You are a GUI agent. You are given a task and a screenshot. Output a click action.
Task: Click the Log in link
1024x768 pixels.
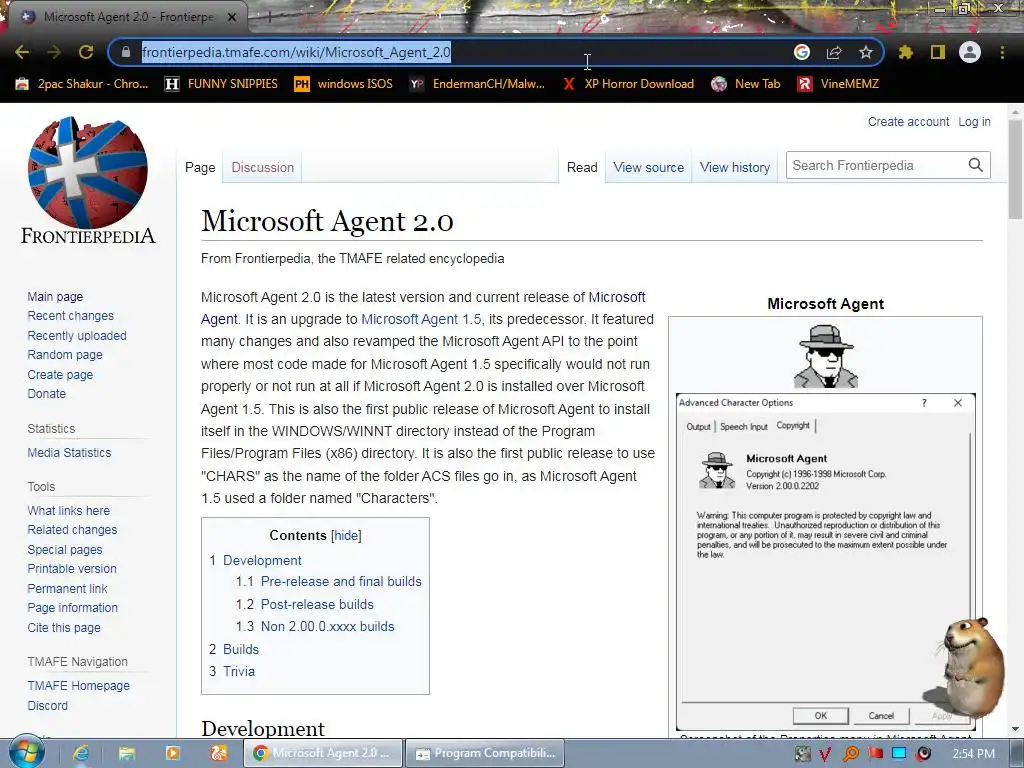click(x=974, y=121)
